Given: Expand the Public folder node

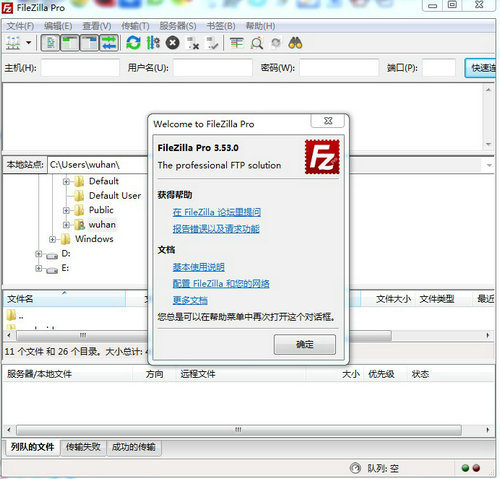Looking at the screenshot, I should [66, 210].
